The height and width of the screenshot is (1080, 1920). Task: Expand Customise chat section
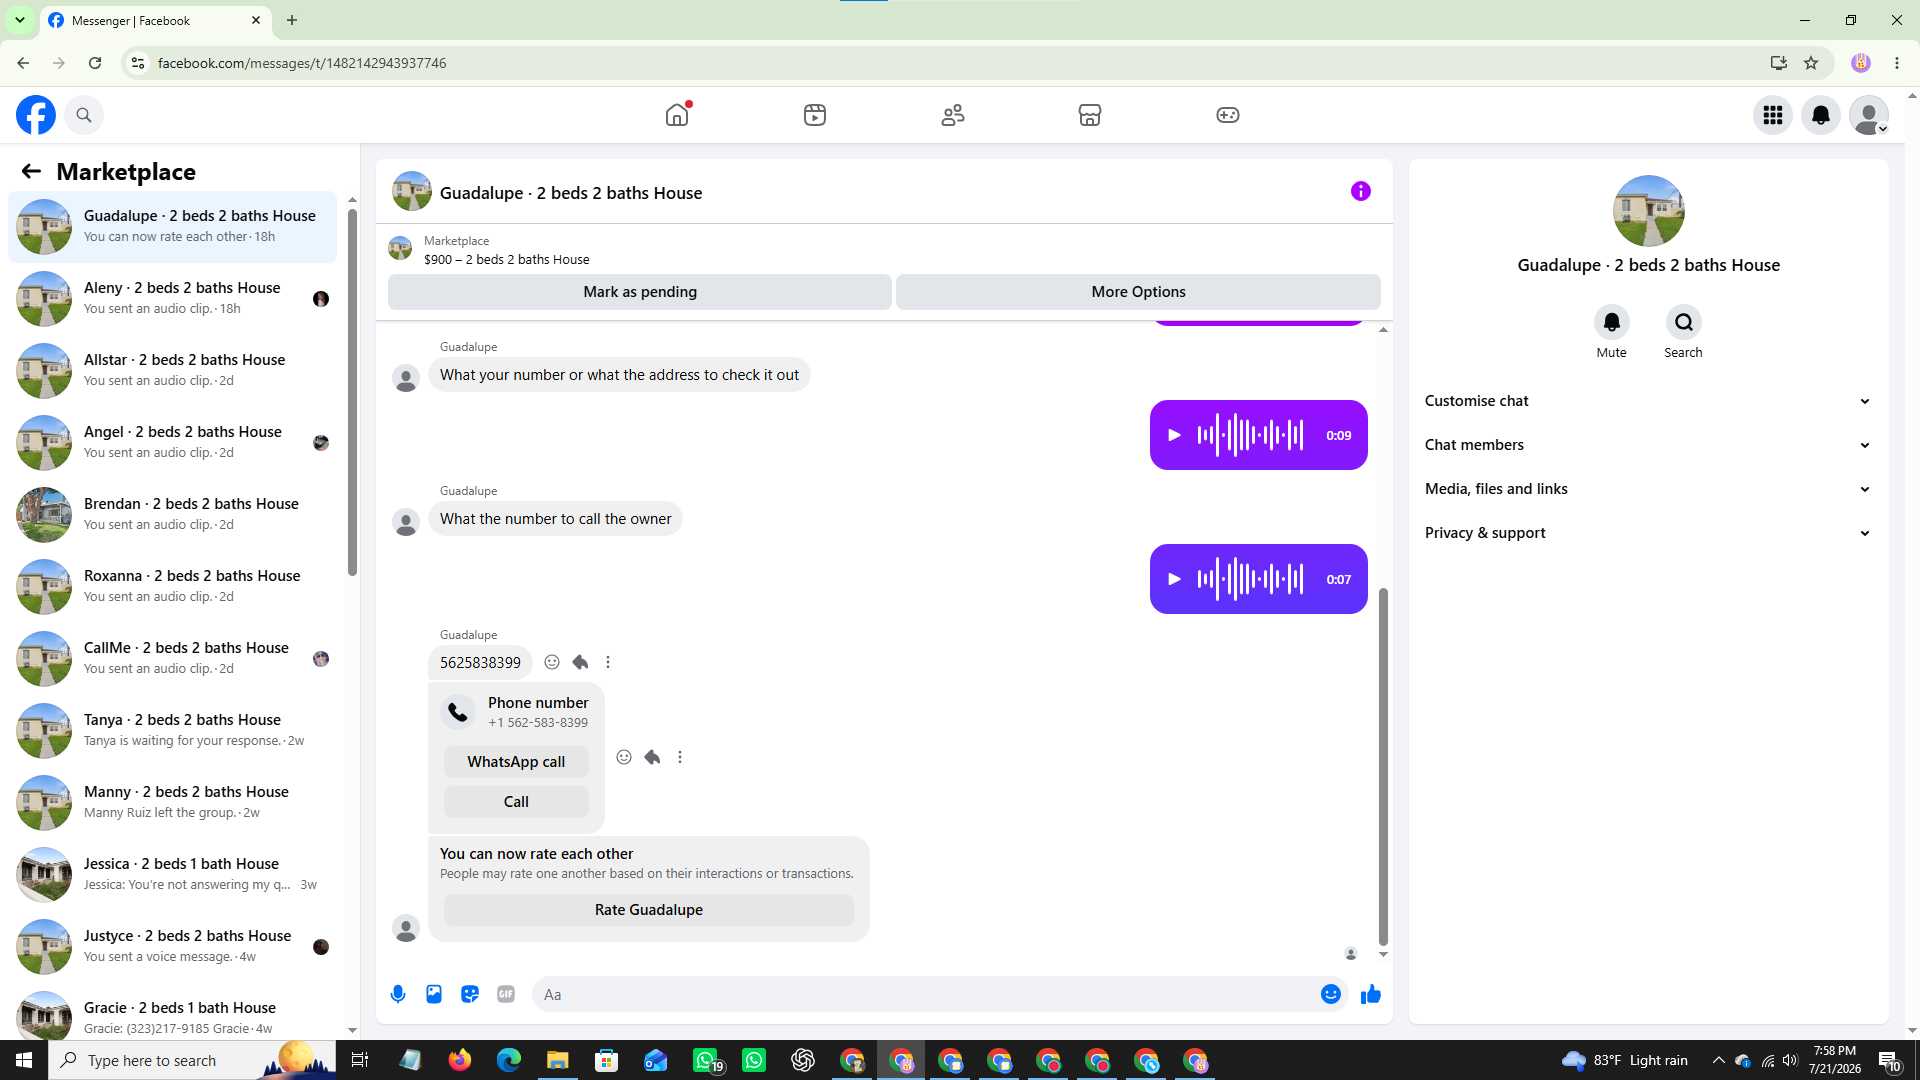[x=1648, y=401]
